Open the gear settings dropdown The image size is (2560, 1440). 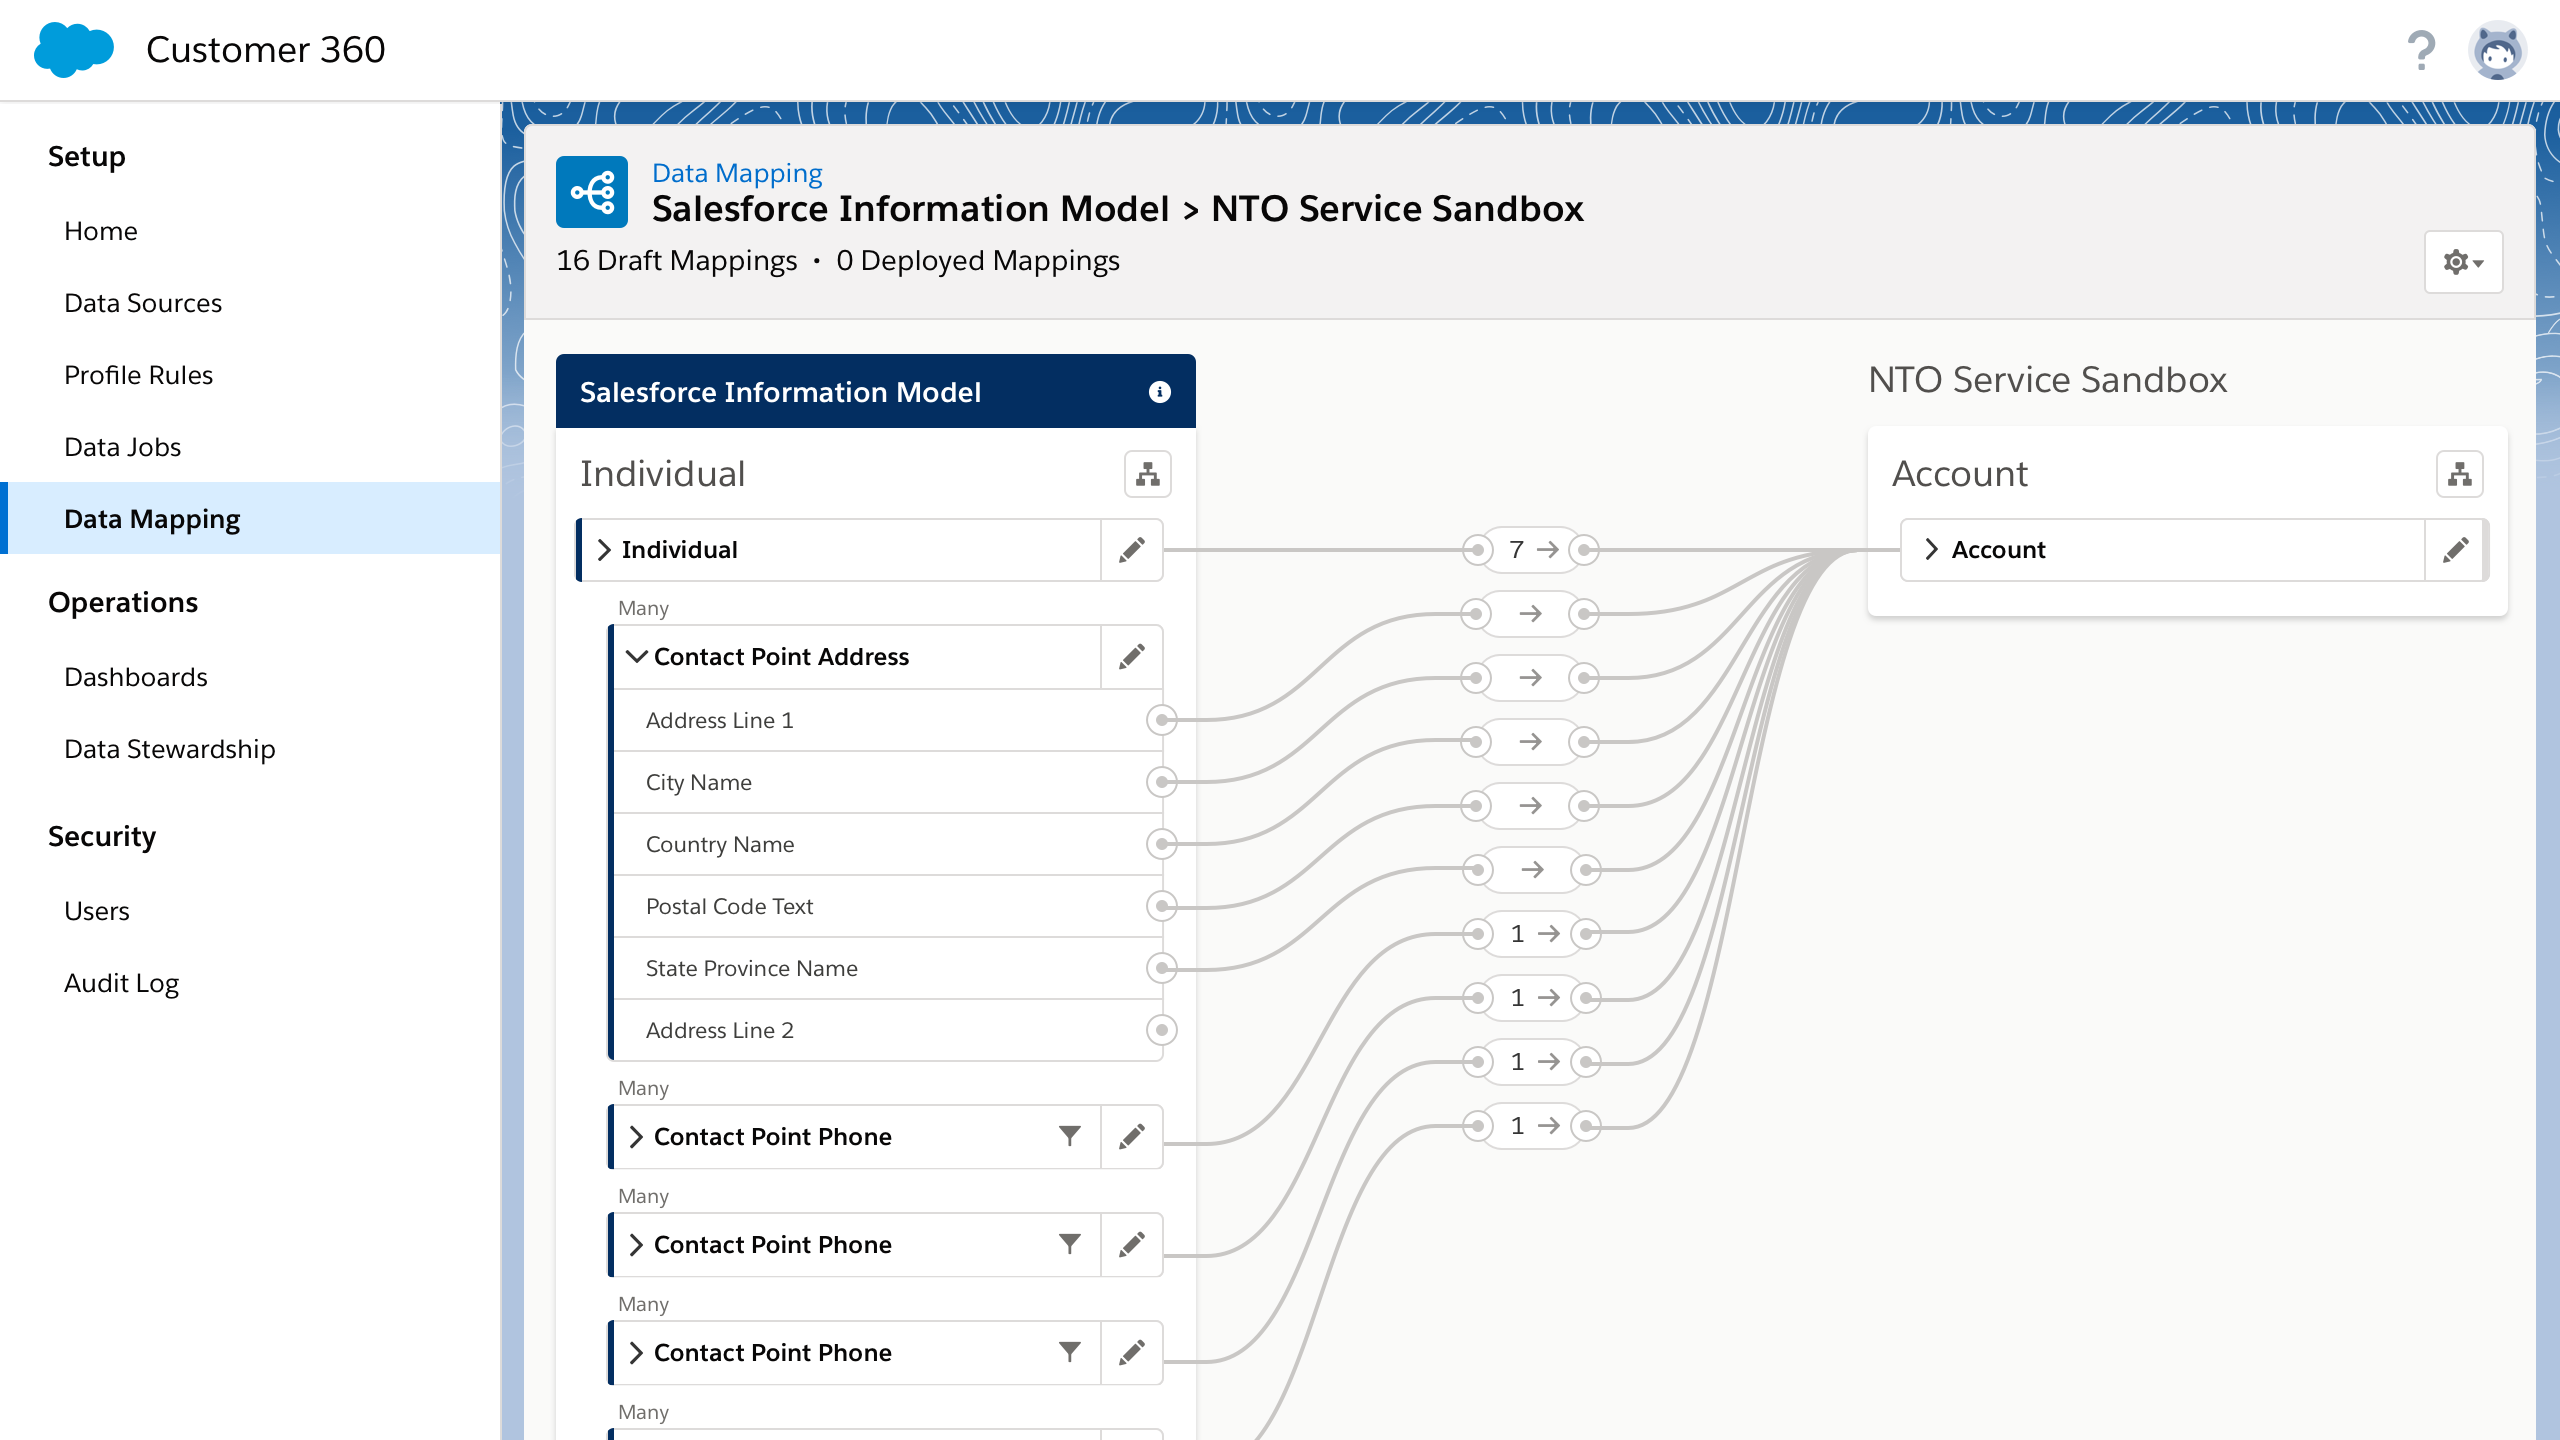coord(2463,262)
